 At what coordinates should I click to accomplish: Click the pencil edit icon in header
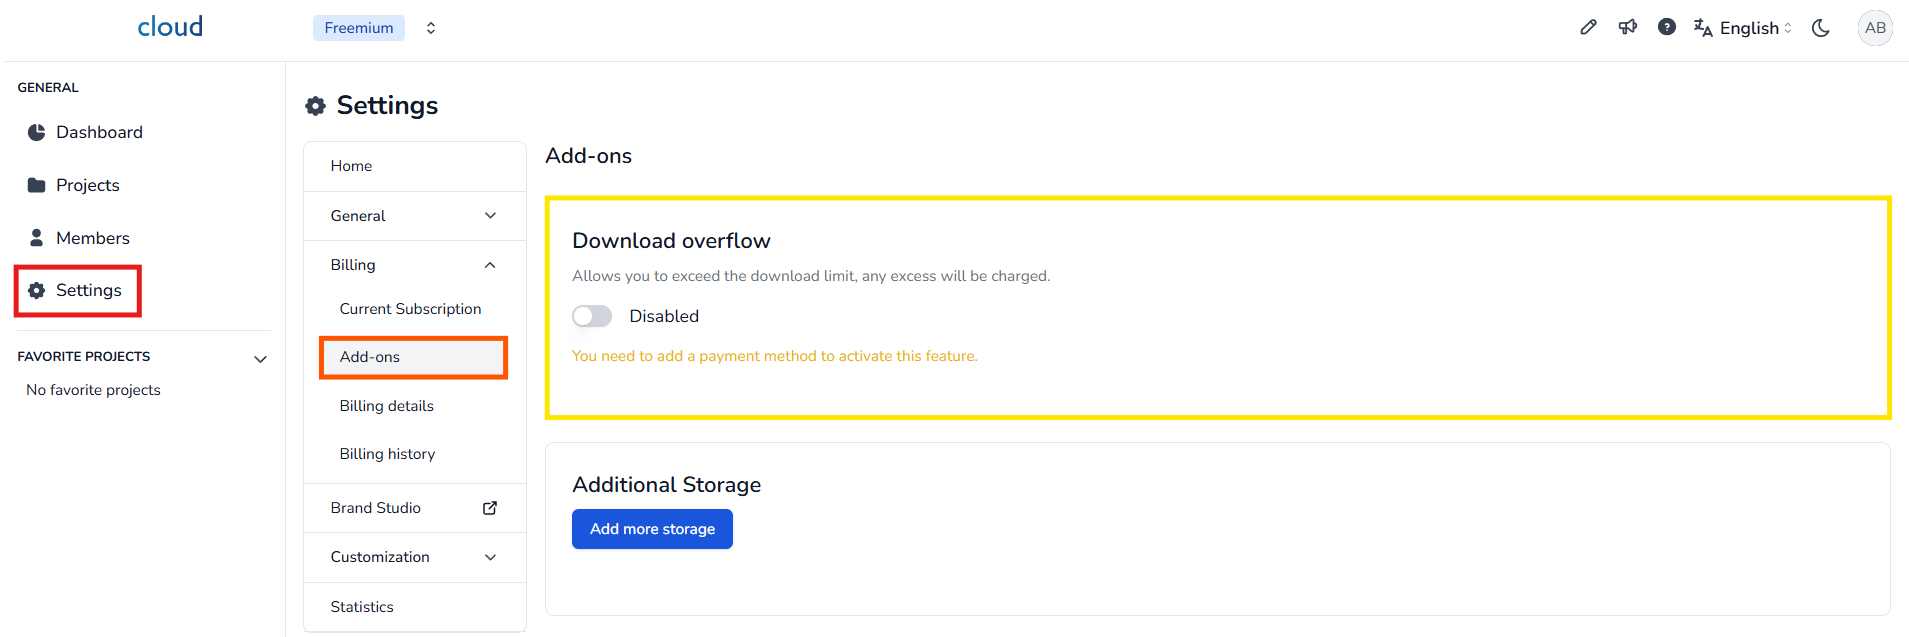(1588, 27)
